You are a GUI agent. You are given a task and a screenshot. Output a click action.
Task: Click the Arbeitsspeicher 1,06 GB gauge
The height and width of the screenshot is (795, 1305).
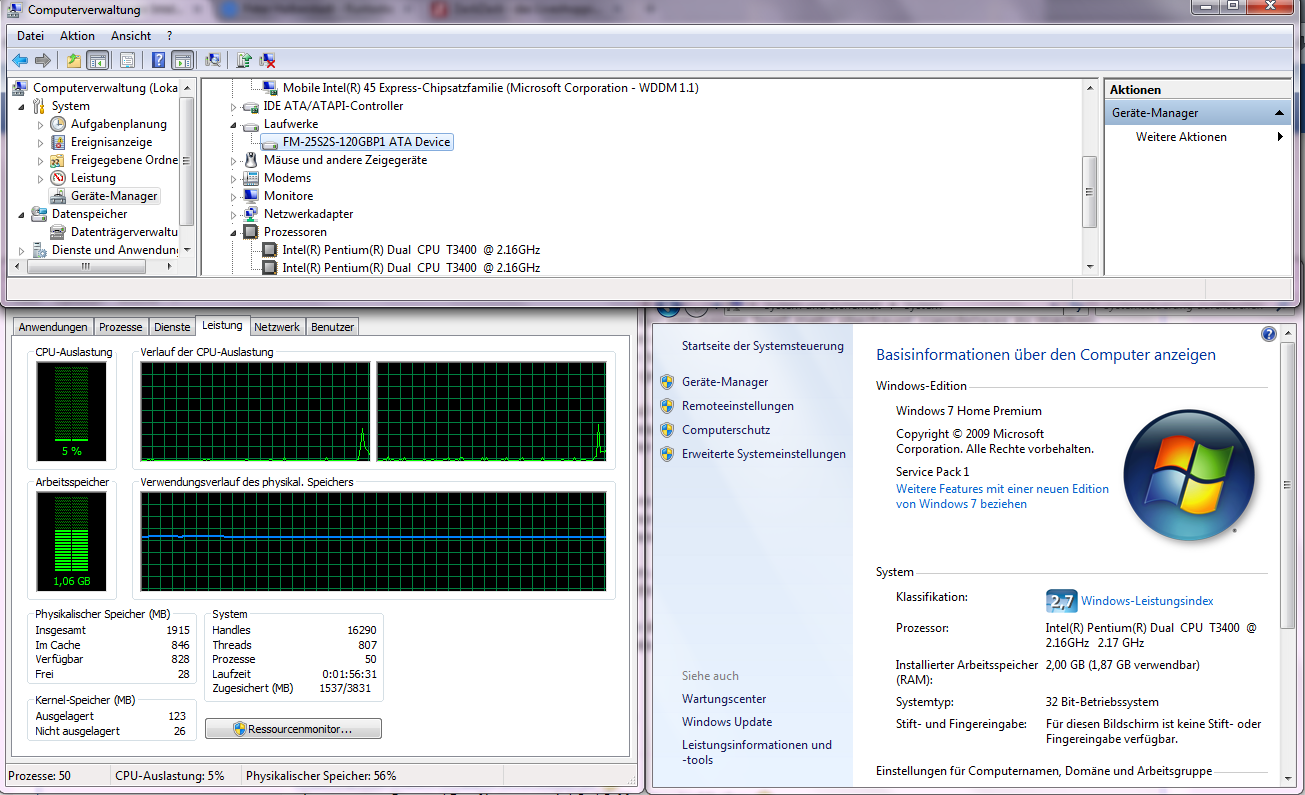coord(70,541)
